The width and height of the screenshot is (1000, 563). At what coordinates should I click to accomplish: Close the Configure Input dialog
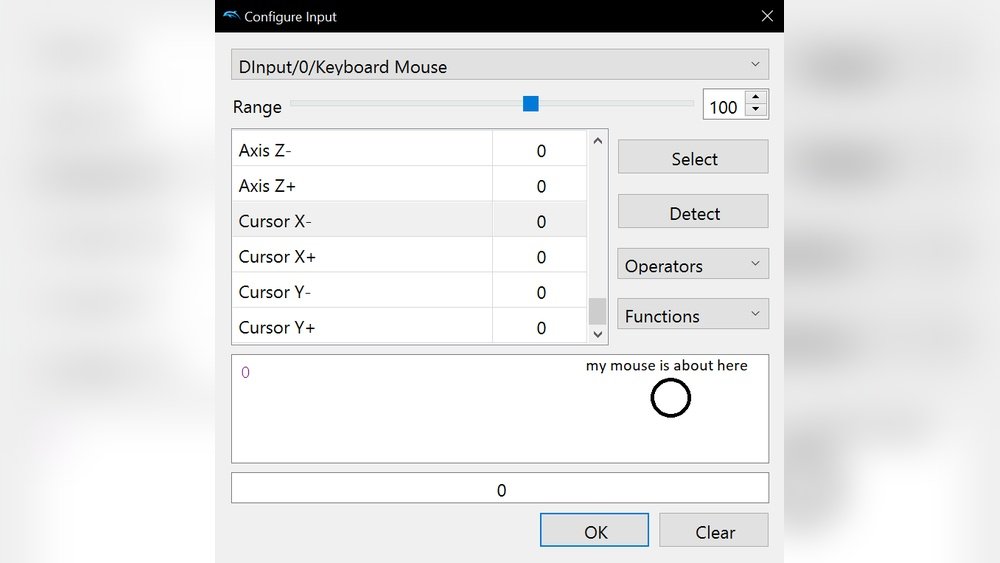[x=767, y=16]
